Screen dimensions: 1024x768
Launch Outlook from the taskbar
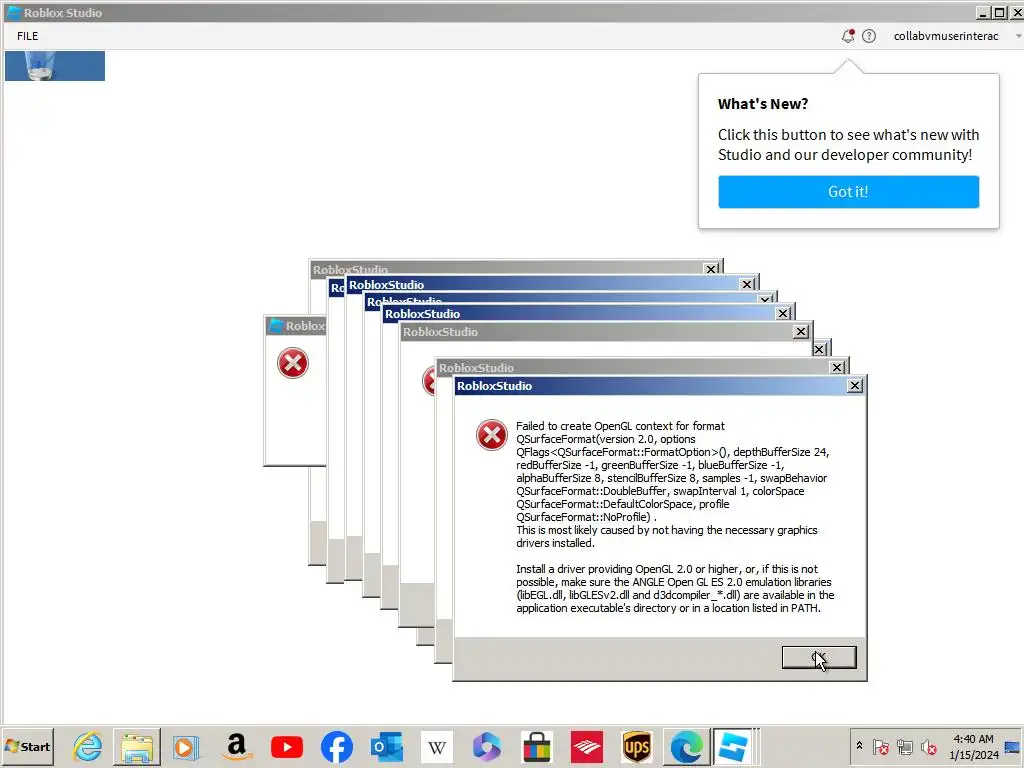click(387, 746)
